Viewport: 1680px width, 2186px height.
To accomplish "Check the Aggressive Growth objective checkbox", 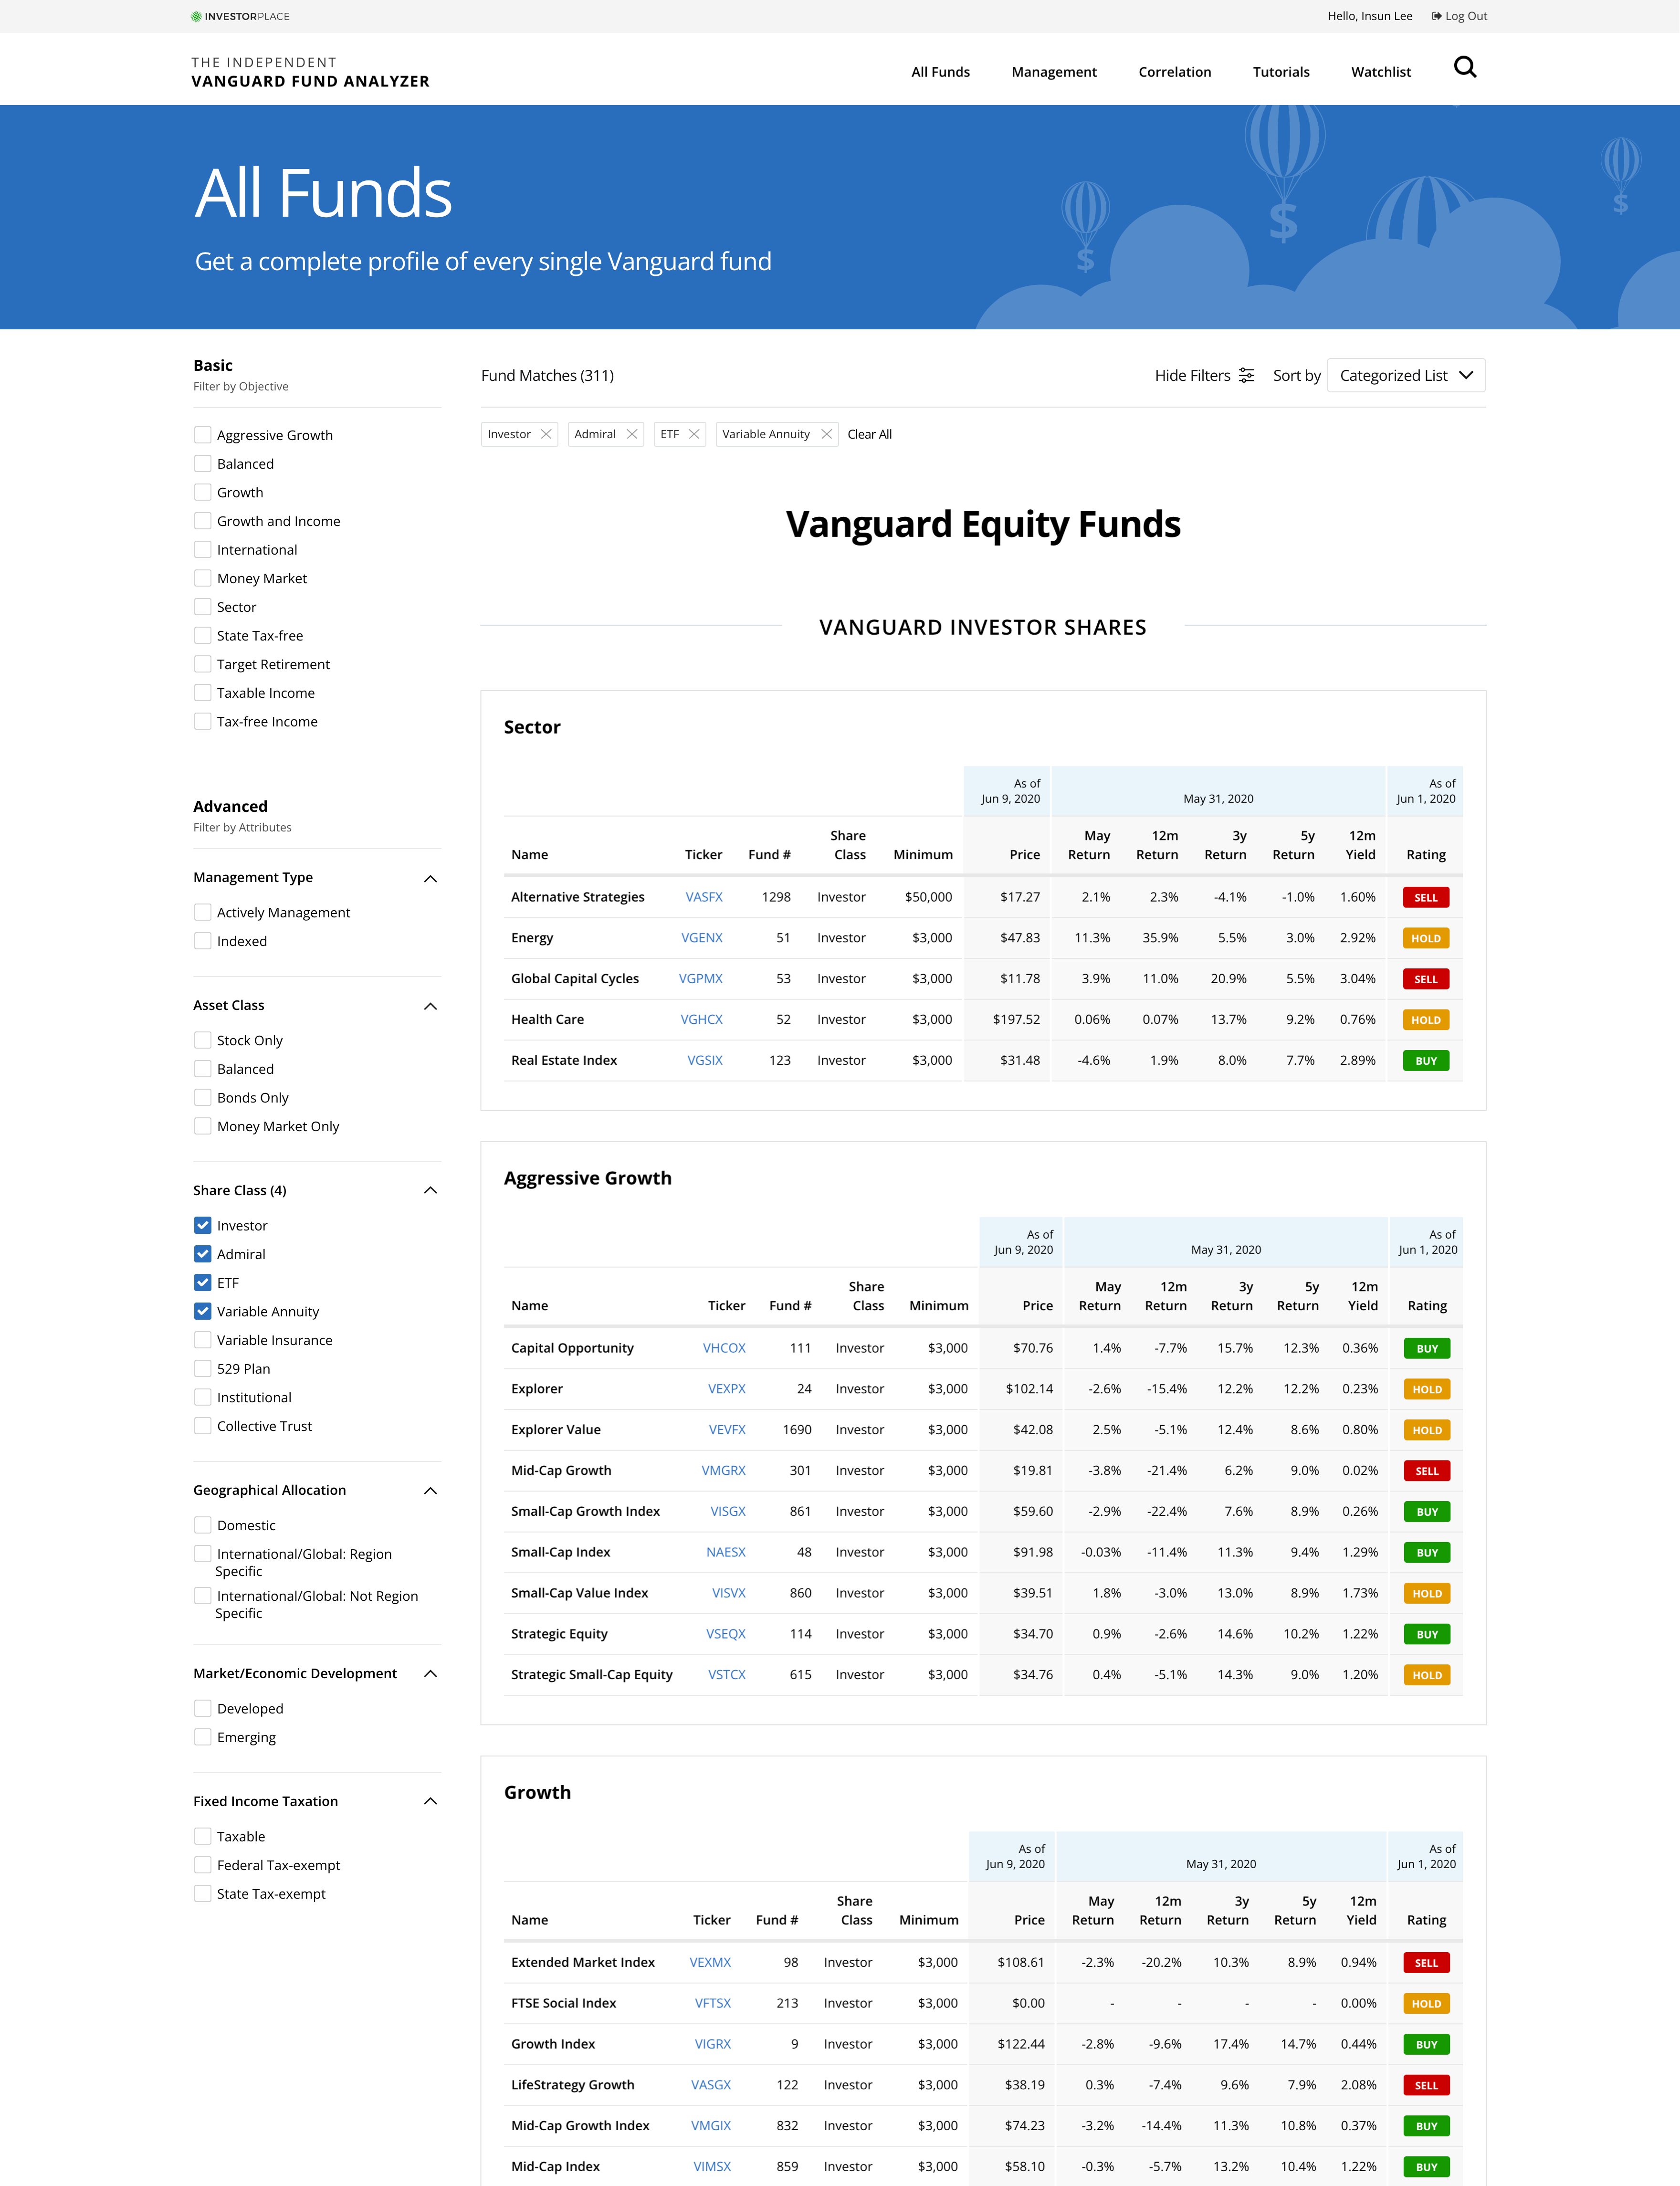I will 203,435.
